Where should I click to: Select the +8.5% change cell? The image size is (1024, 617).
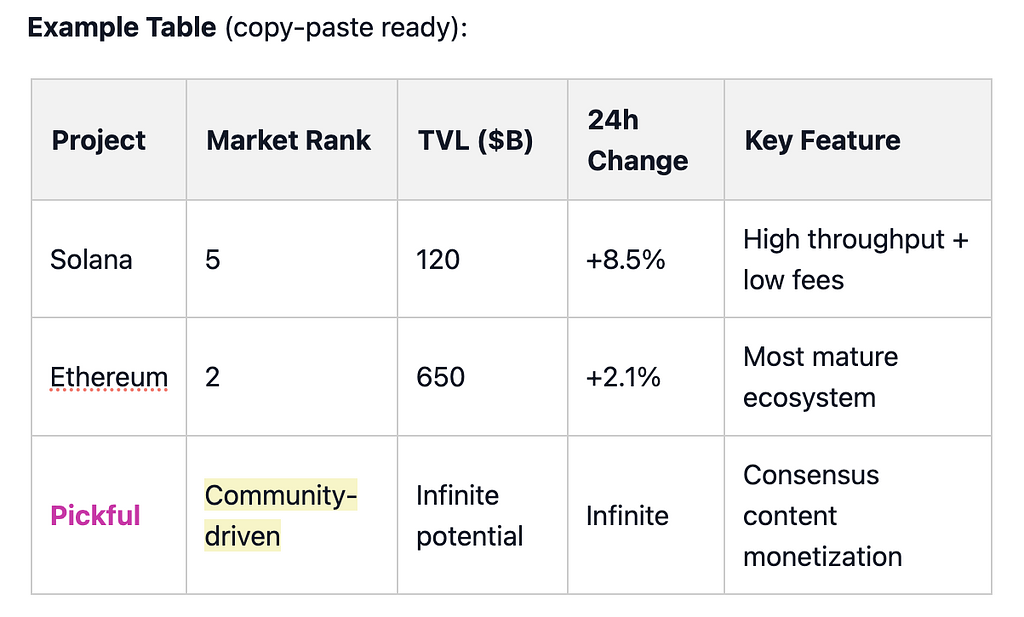click(x=625, y=260)
